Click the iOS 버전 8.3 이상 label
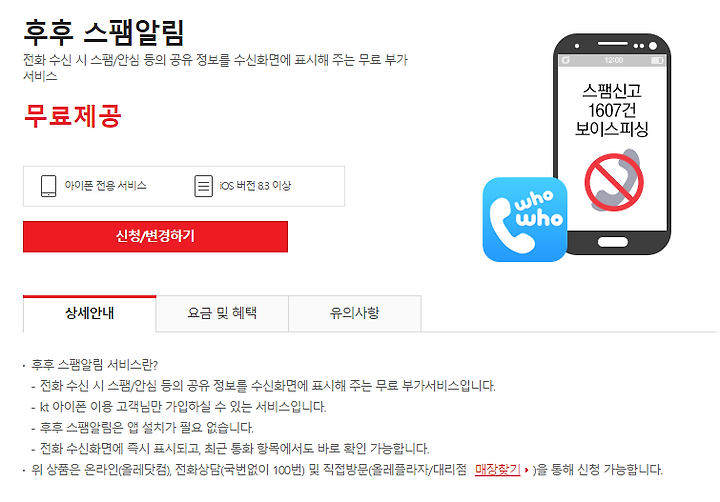The height and width of the screenshot is (502, 720). [255, 186]
